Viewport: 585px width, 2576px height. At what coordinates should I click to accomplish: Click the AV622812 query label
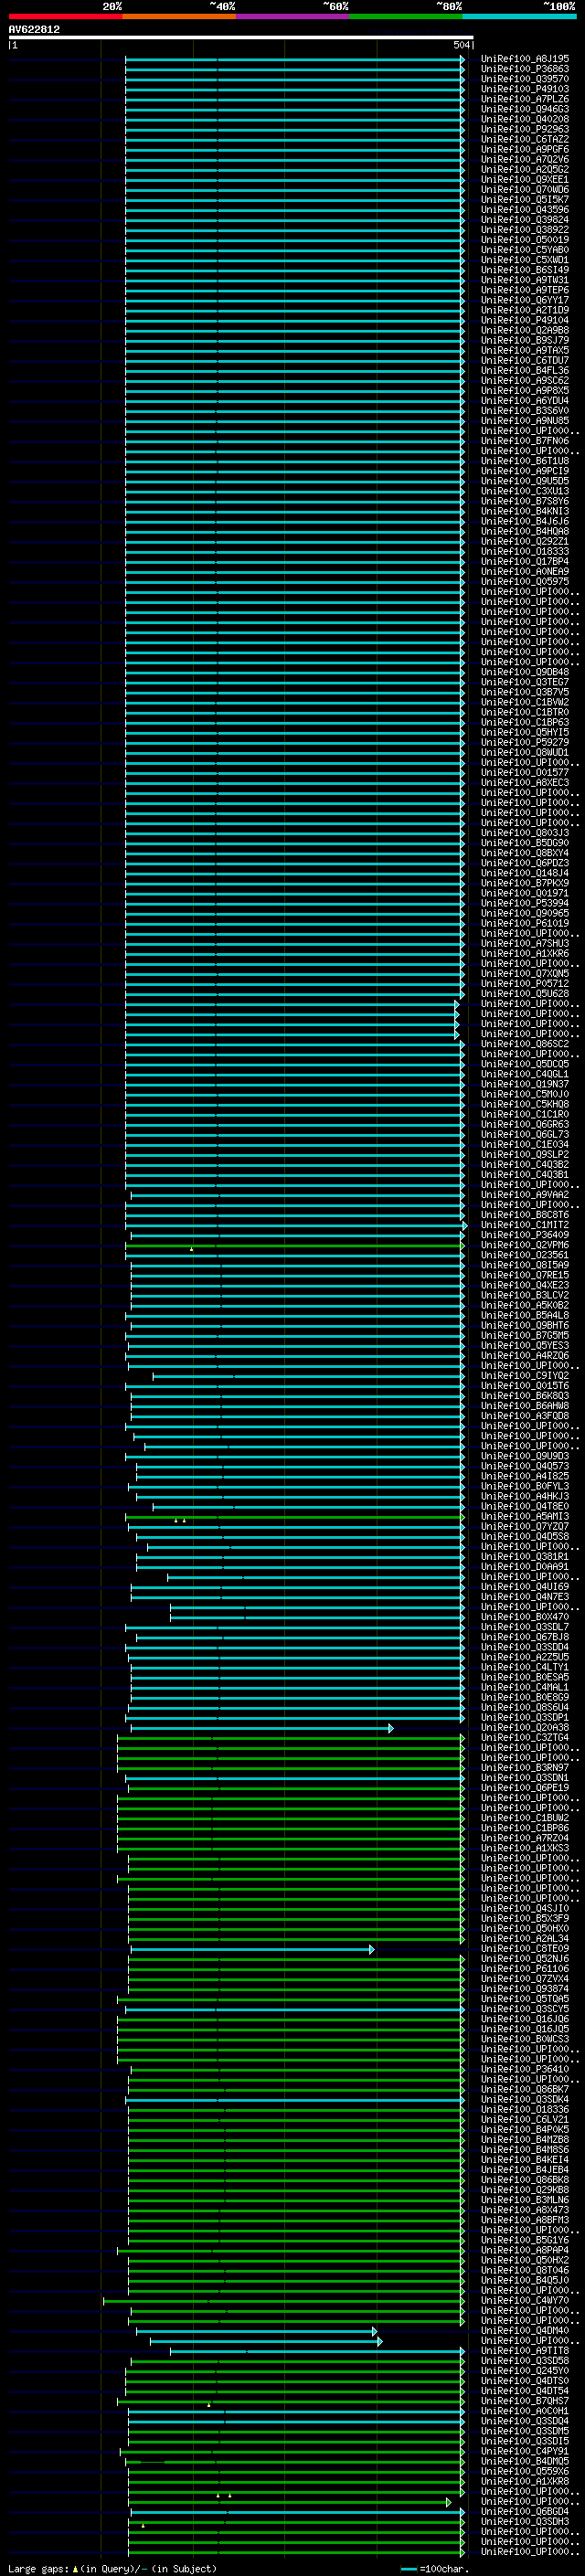pos(34,29)
